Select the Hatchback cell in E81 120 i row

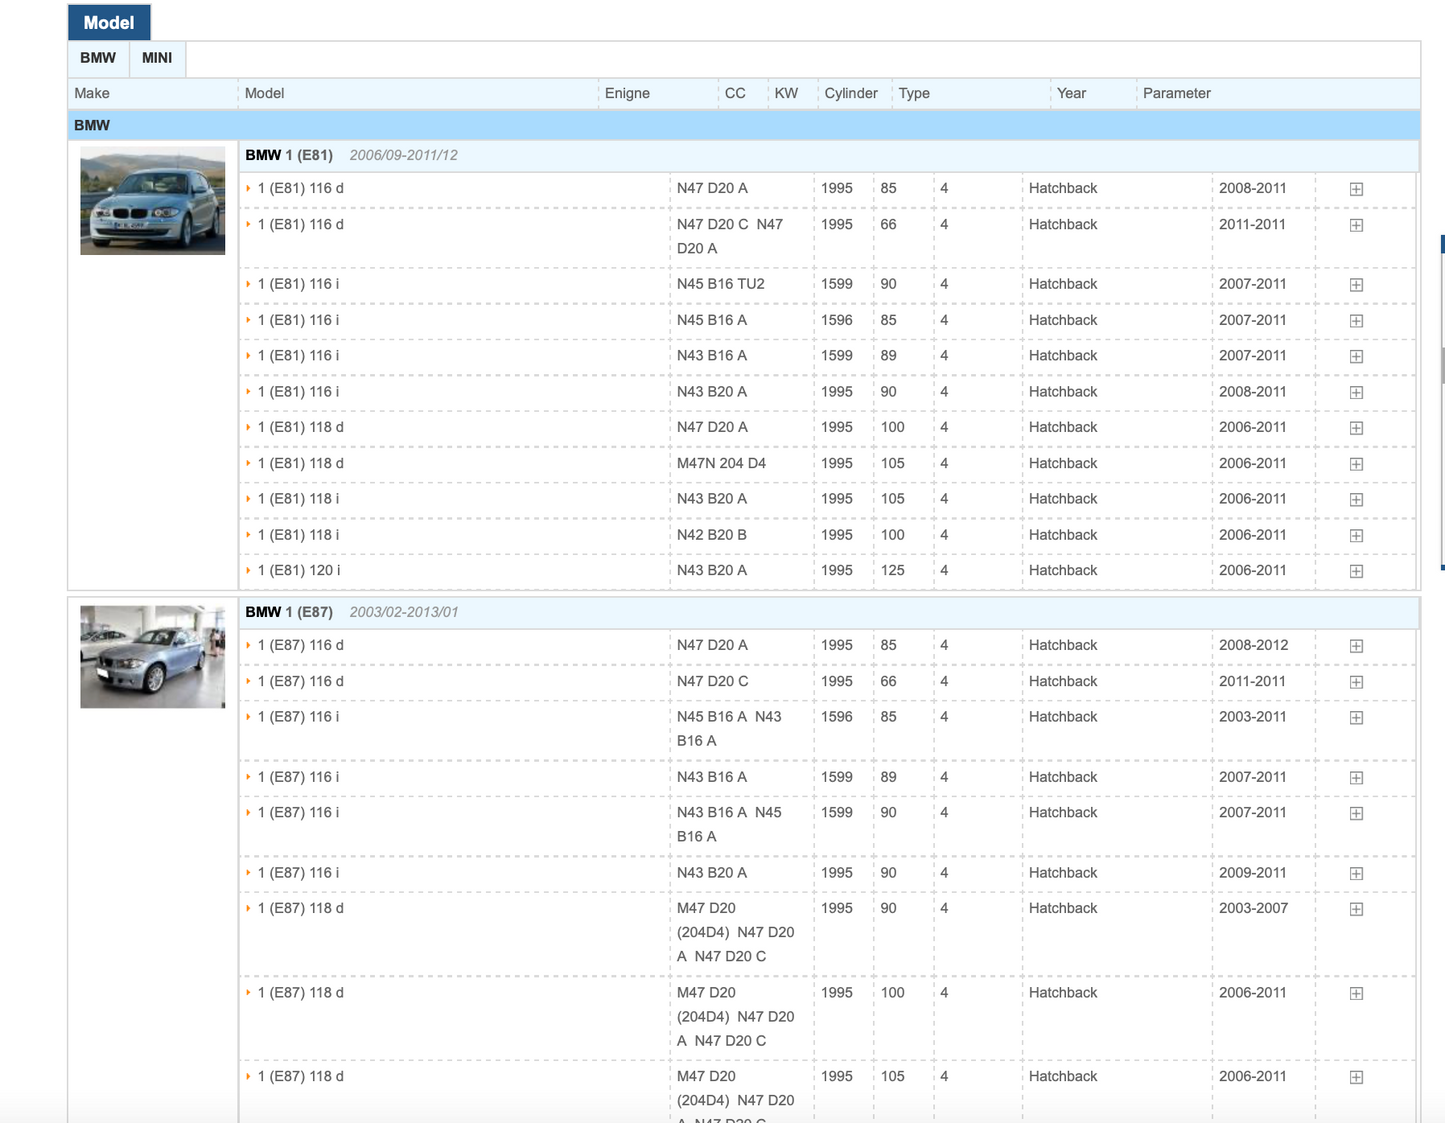[1063, 570]
